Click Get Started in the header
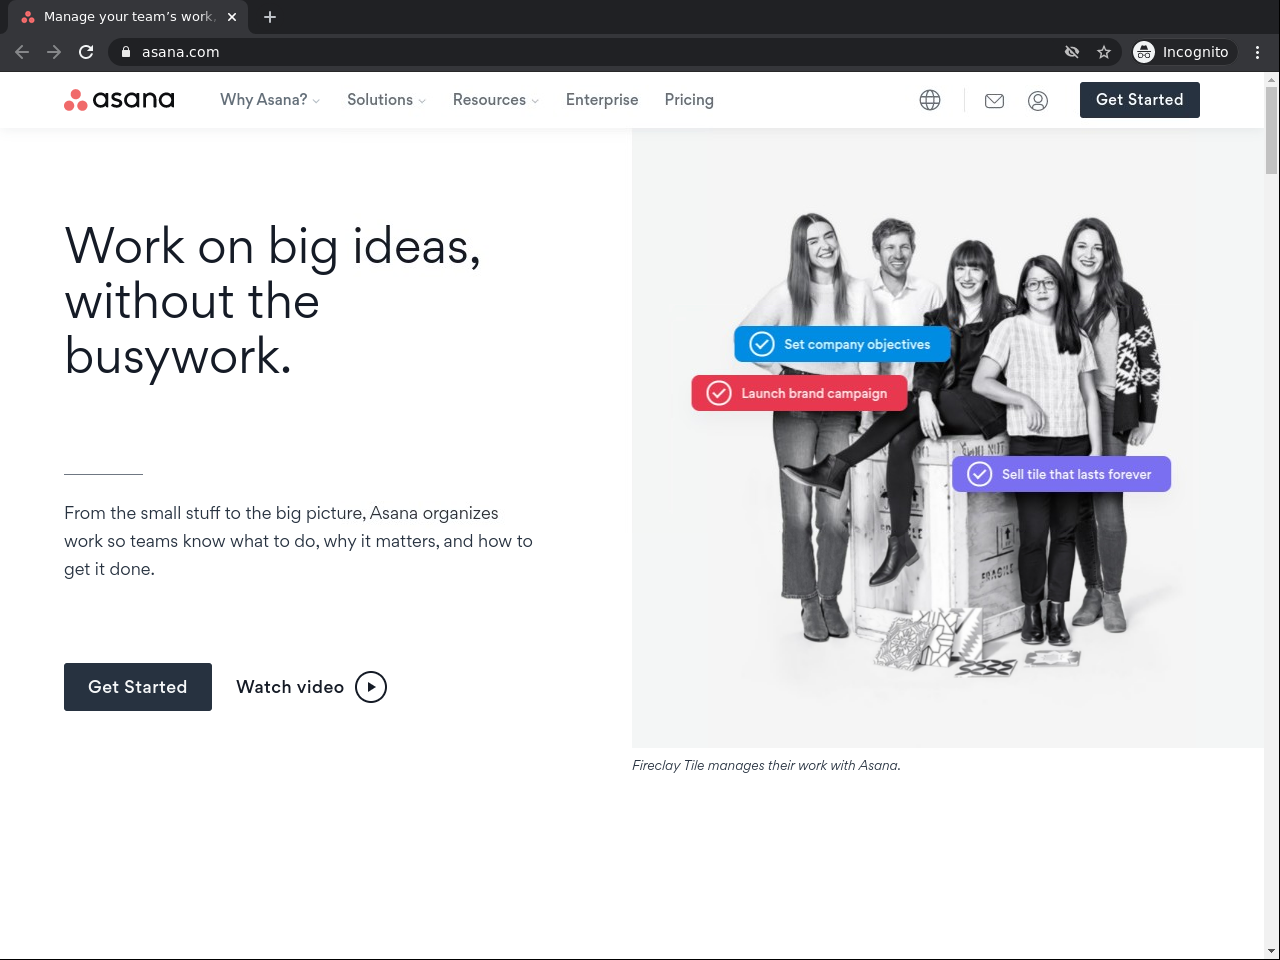The width and height of the screenshot is (1280, 960). [x=1140, y=100]
